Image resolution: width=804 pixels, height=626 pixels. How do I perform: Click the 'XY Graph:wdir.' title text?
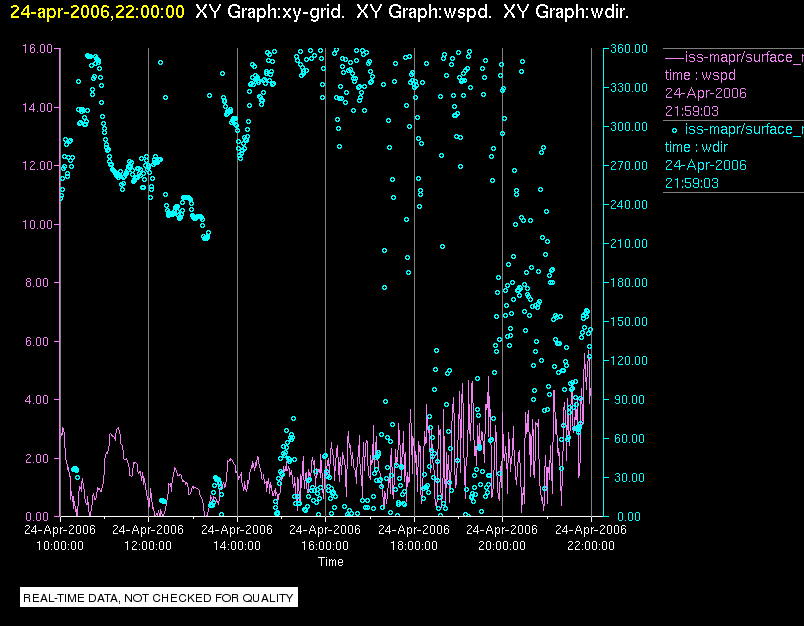(x=566, y=12)
